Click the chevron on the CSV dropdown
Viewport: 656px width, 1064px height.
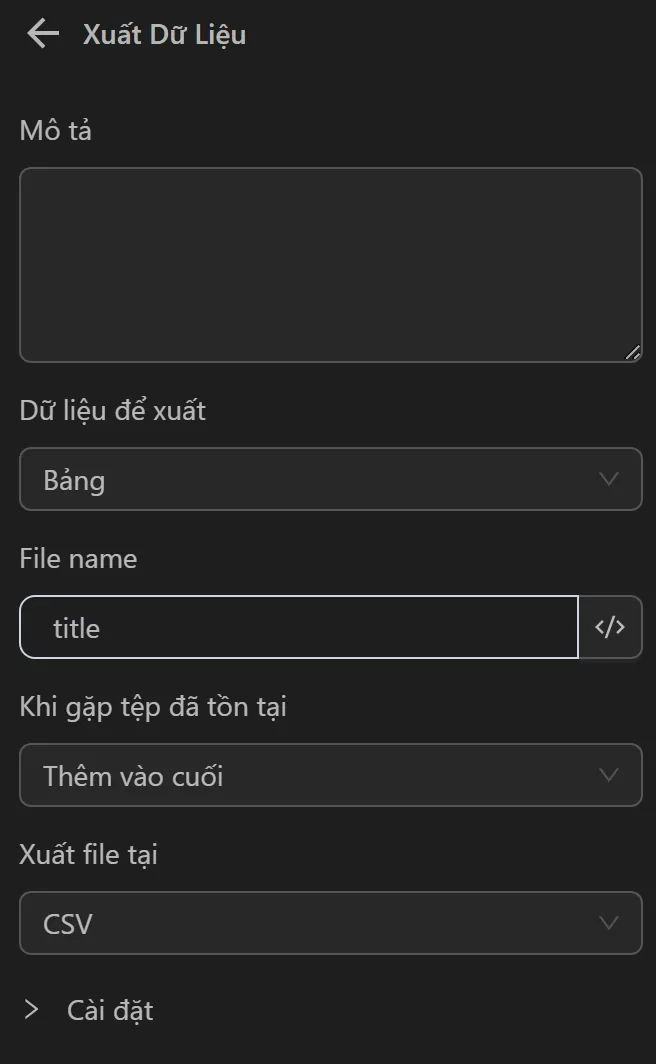[609, 923]
